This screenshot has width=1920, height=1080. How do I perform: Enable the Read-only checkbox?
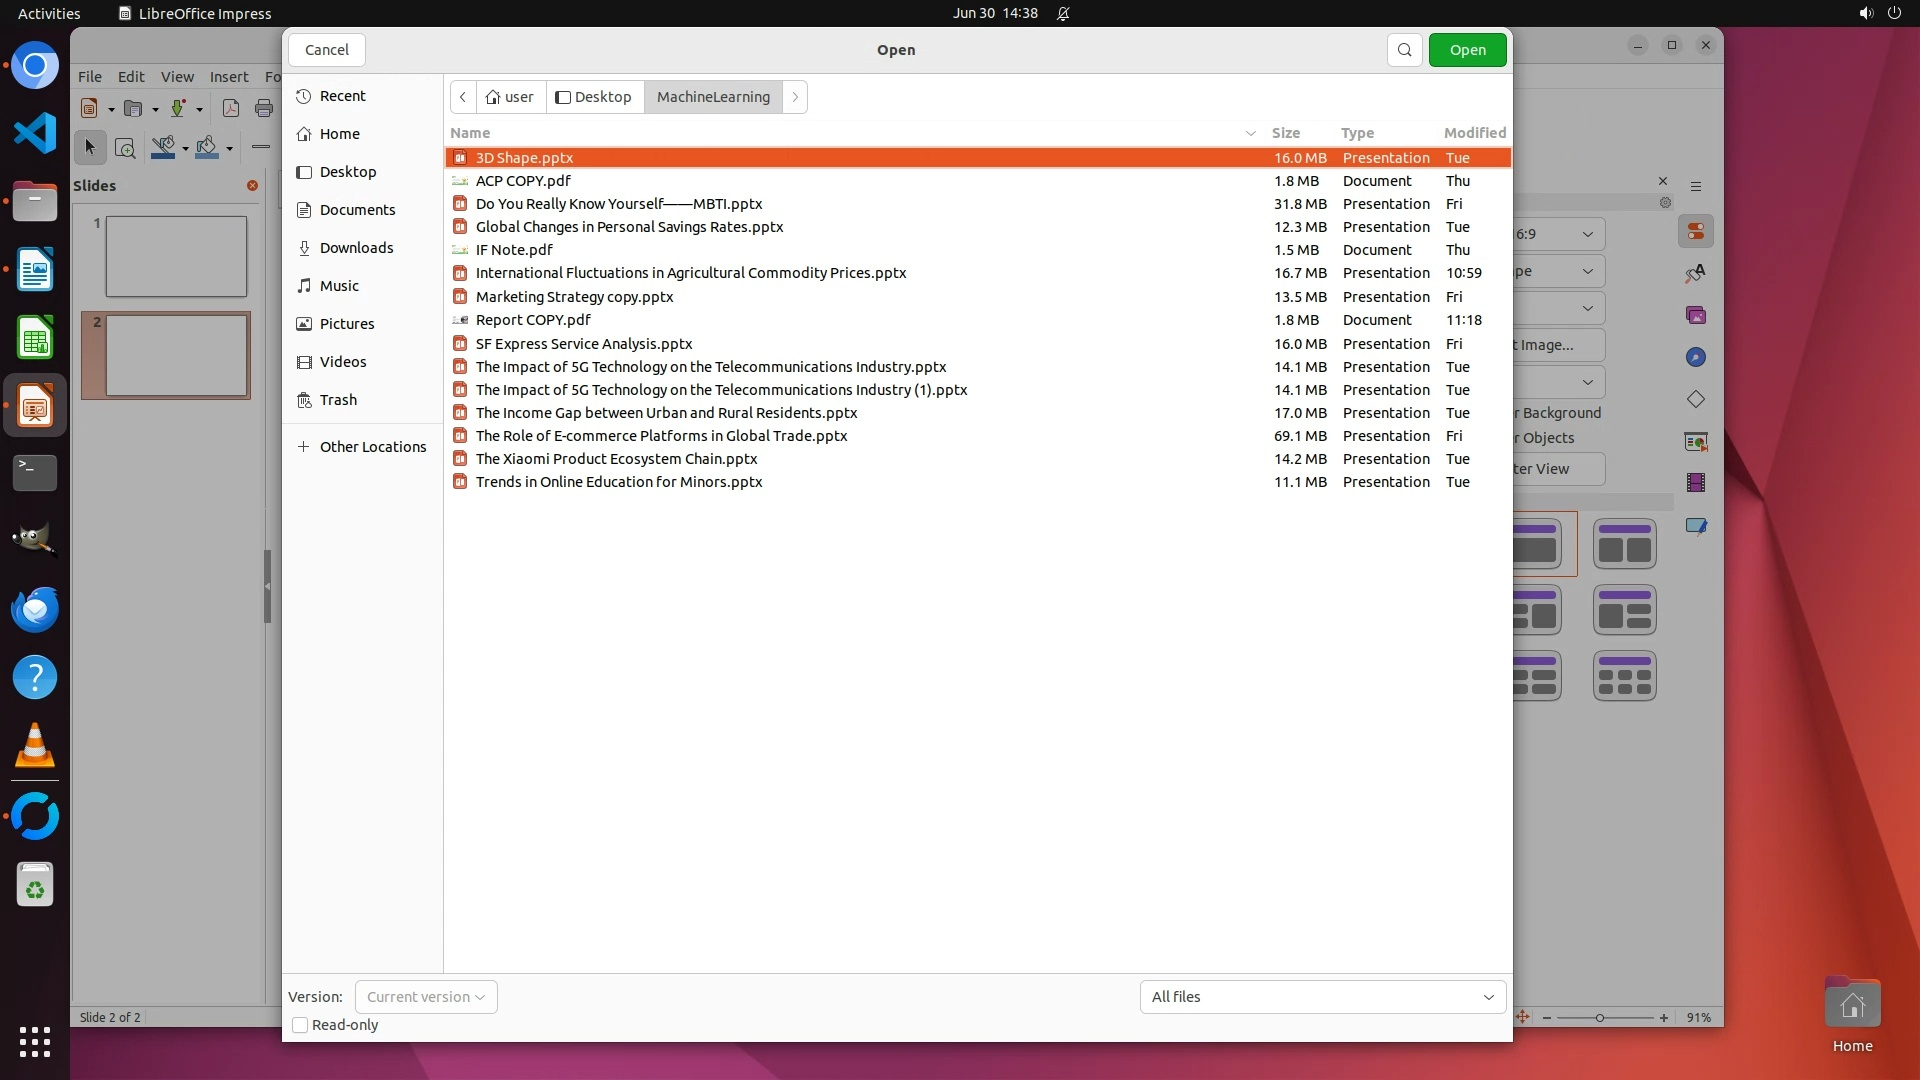click(x=300, y=1025)
